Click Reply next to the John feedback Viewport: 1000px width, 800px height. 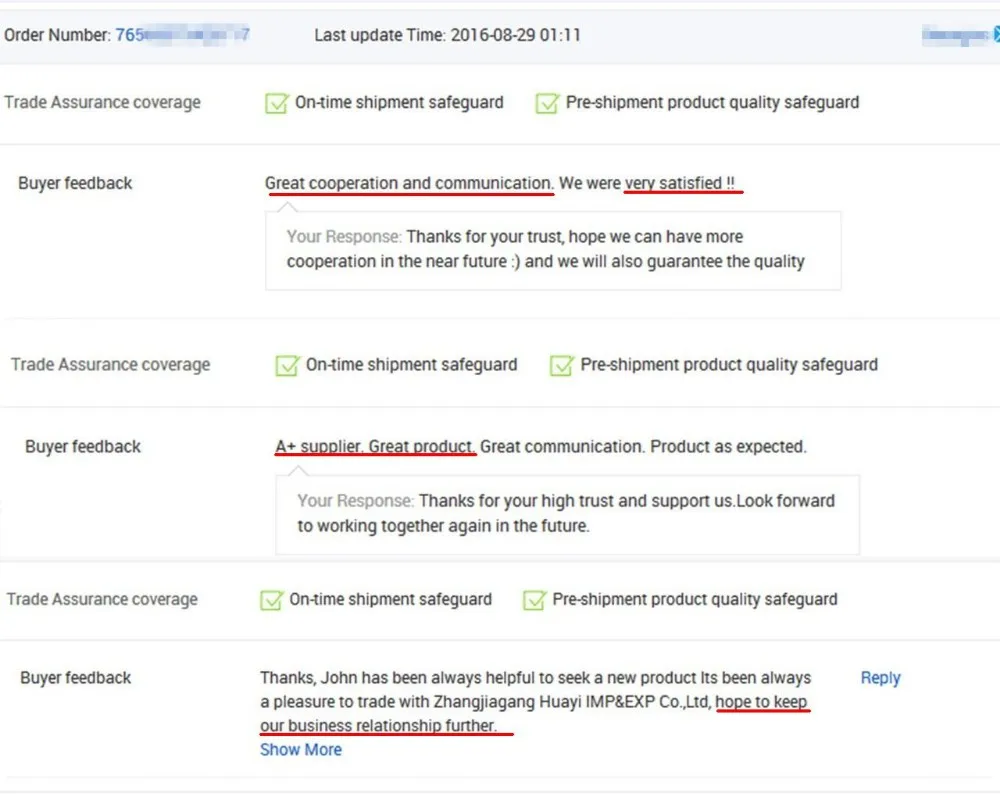pyautogui.click(x=880, y=678)
